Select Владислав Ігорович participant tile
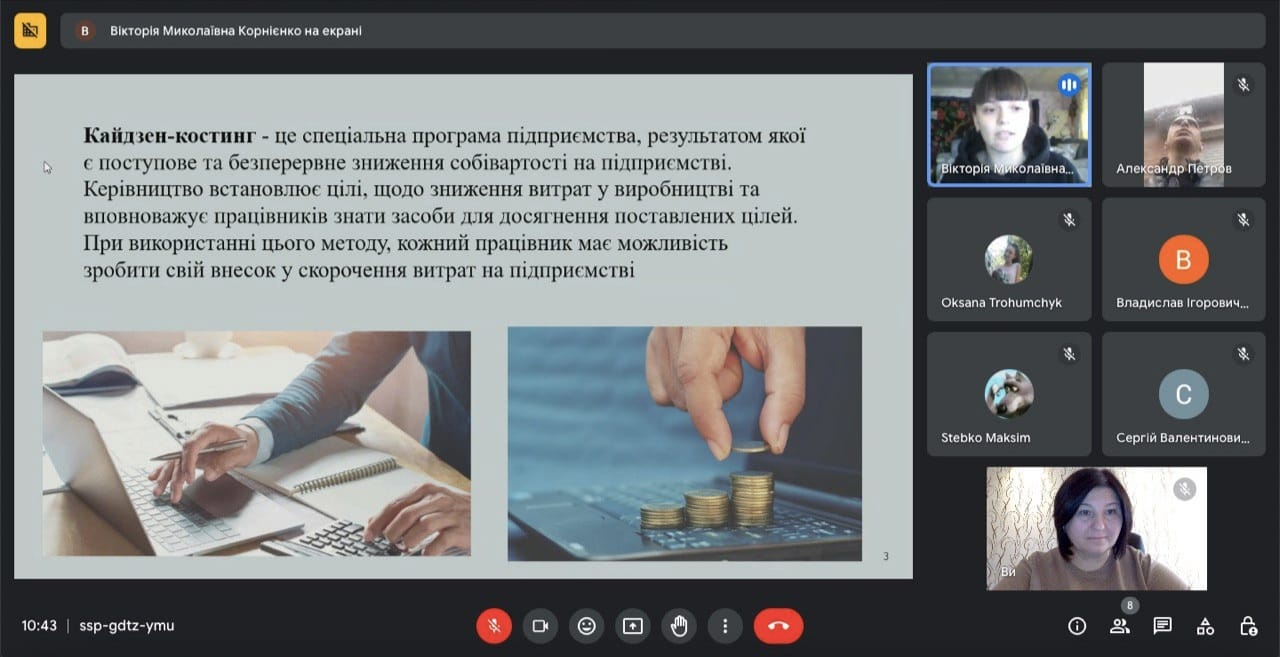1280x657 pixels. point(1184,259)
